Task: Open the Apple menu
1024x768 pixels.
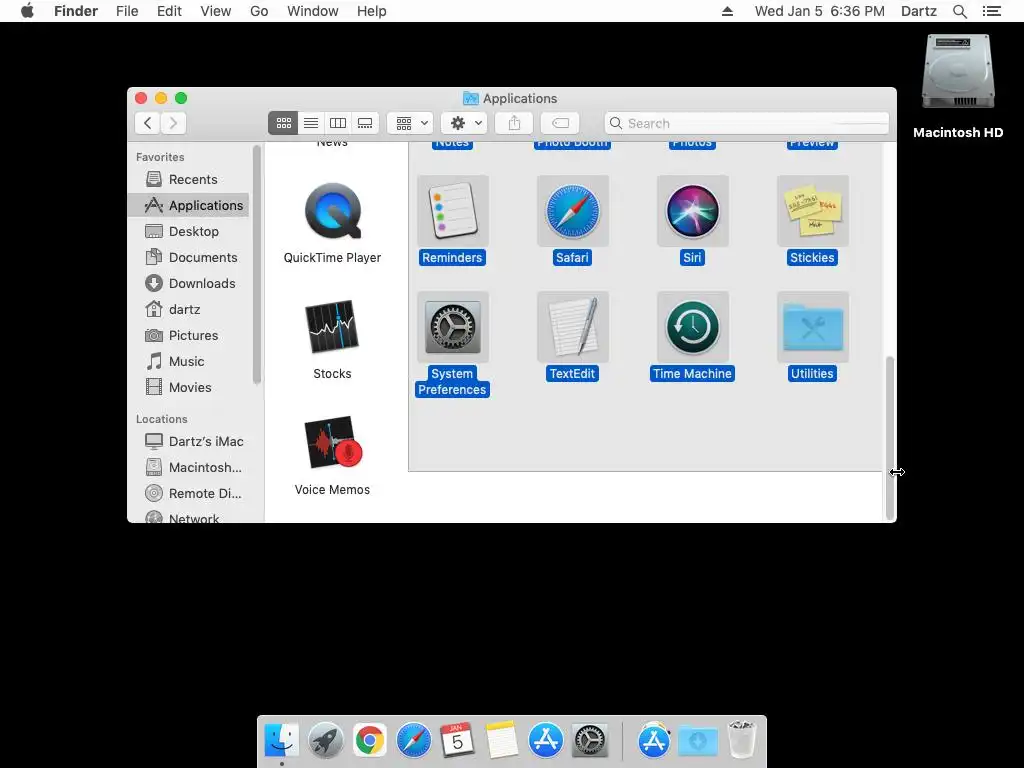Action: pyautogui.click(x=27, y=11)
